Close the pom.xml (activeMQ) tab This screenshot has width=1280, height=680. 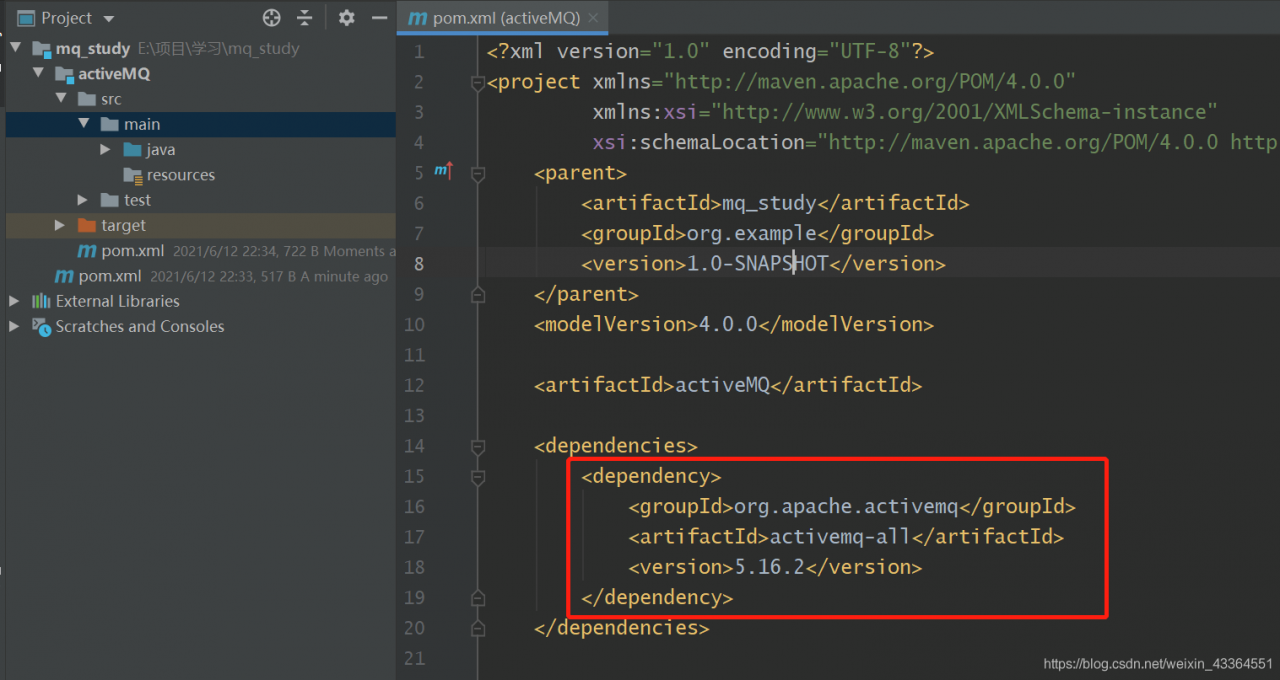594,18
